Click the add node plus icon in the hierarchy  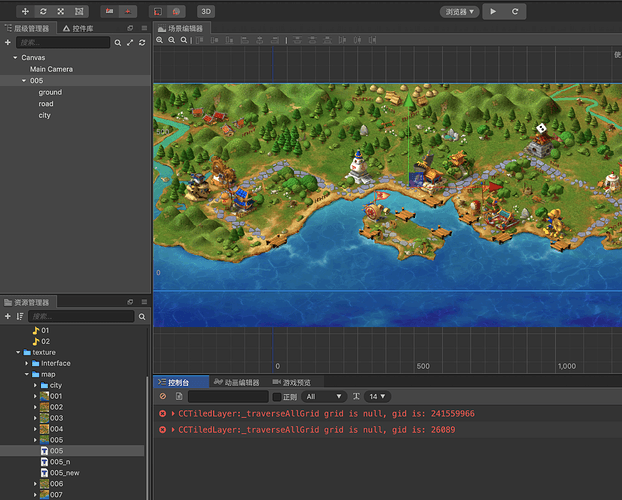tap(8, 43)
